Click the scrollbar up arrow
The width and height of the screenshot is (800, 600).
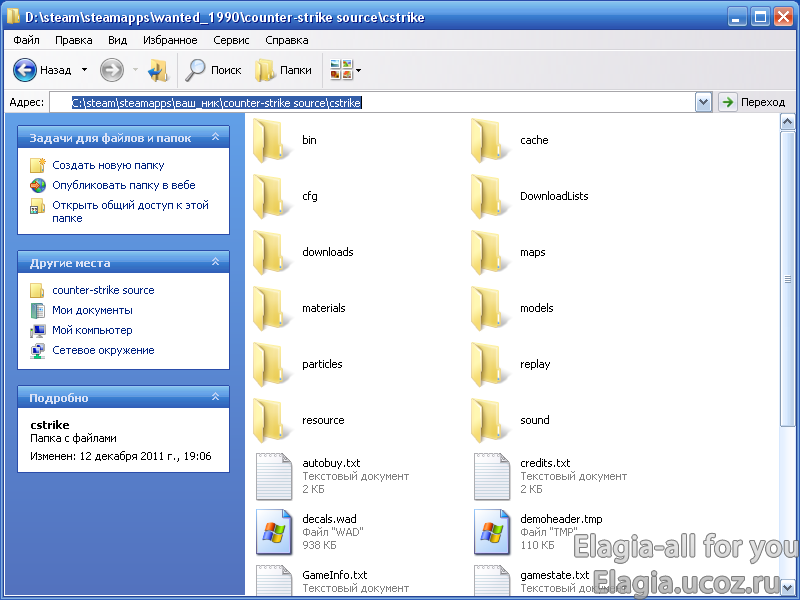pyautogui.click(x=787, y=122)
